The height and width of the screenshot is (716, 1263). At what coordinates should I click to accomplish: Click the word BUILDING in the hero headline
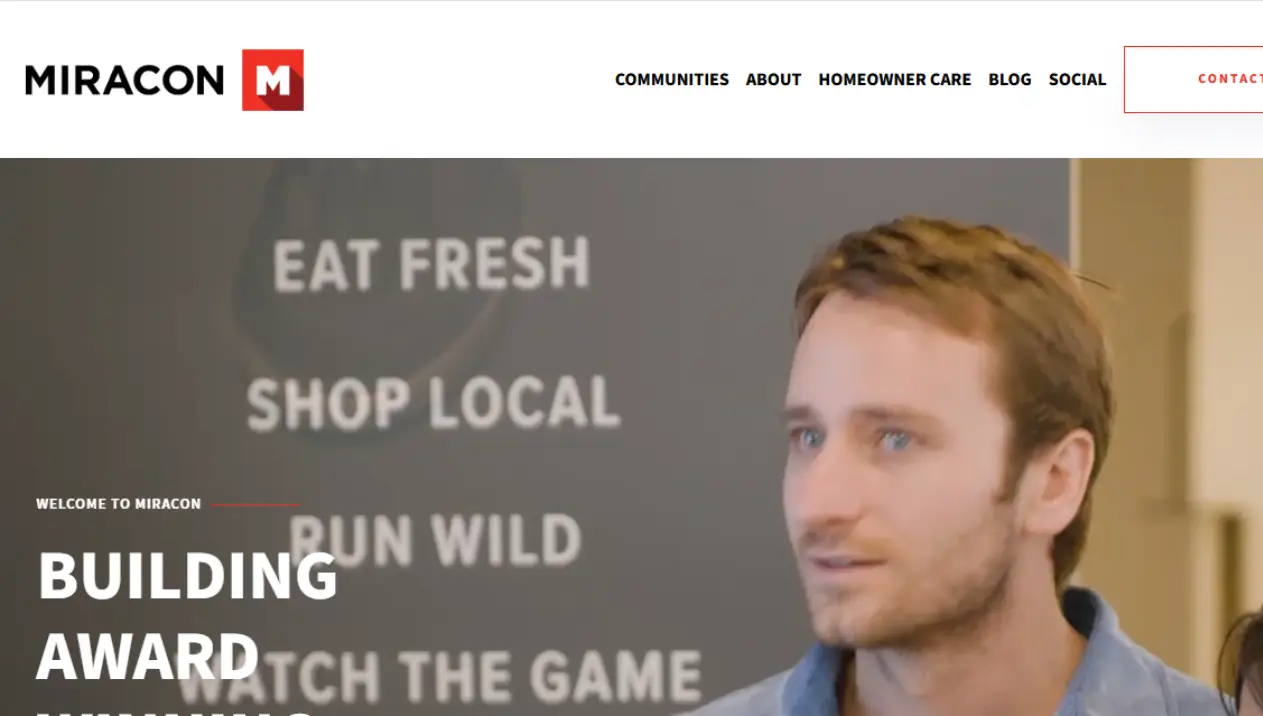click(188, 576)
